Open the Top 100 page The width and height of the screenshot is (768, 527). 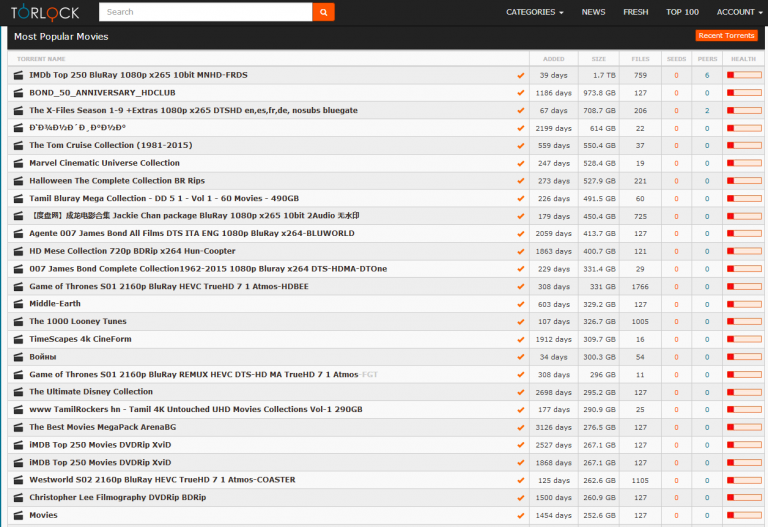coord(682,12)
